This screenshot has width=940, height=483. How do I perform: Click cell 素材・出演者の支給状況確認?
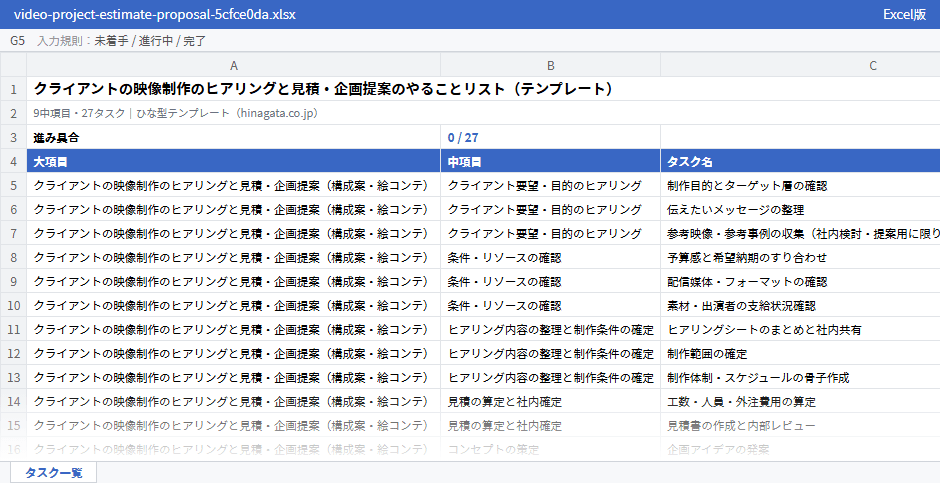click(800, 305)
